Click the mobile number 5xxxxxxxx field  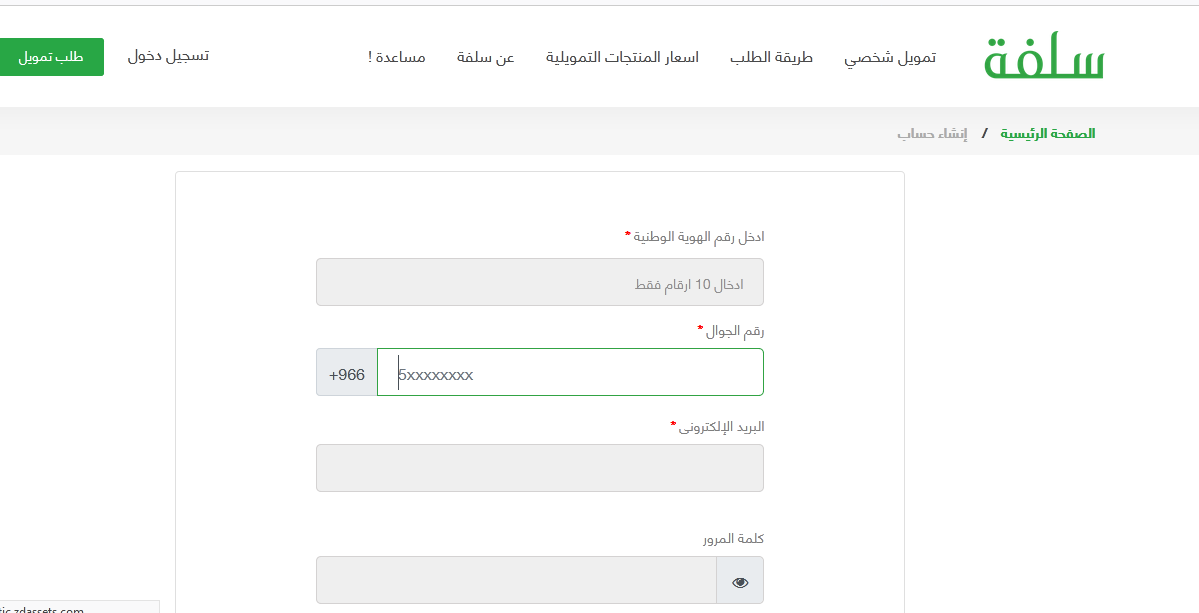[x=570, y=372]
